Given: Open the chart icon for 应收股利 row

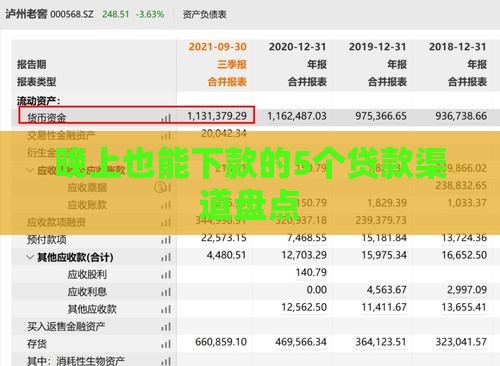Looking at the screenshot, I should [x=166, y=274].
